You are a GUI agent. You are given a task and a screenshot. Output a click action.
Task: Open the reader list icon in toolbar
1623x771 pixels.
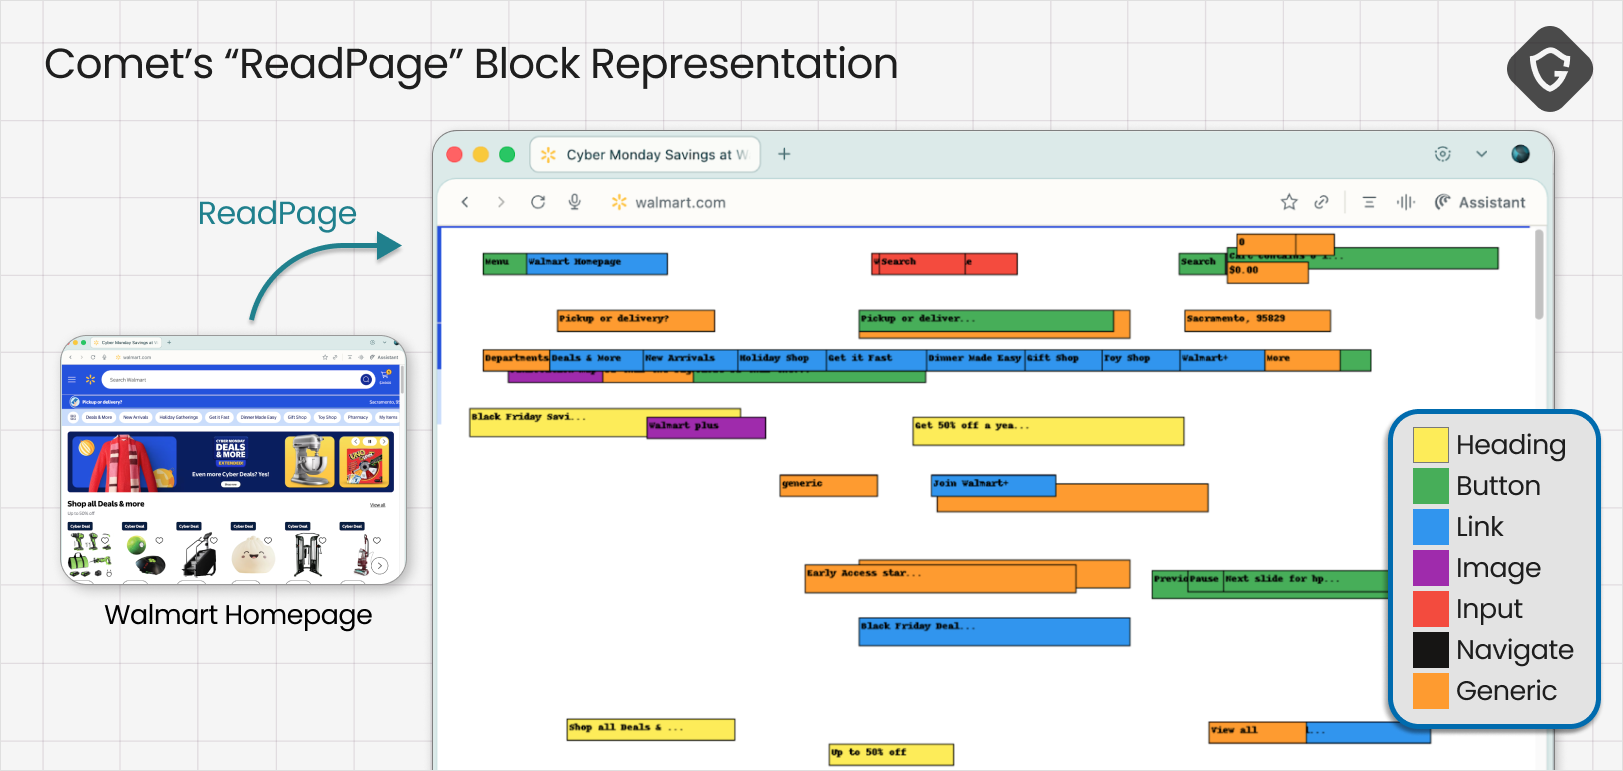click(x=1369, y=202)
